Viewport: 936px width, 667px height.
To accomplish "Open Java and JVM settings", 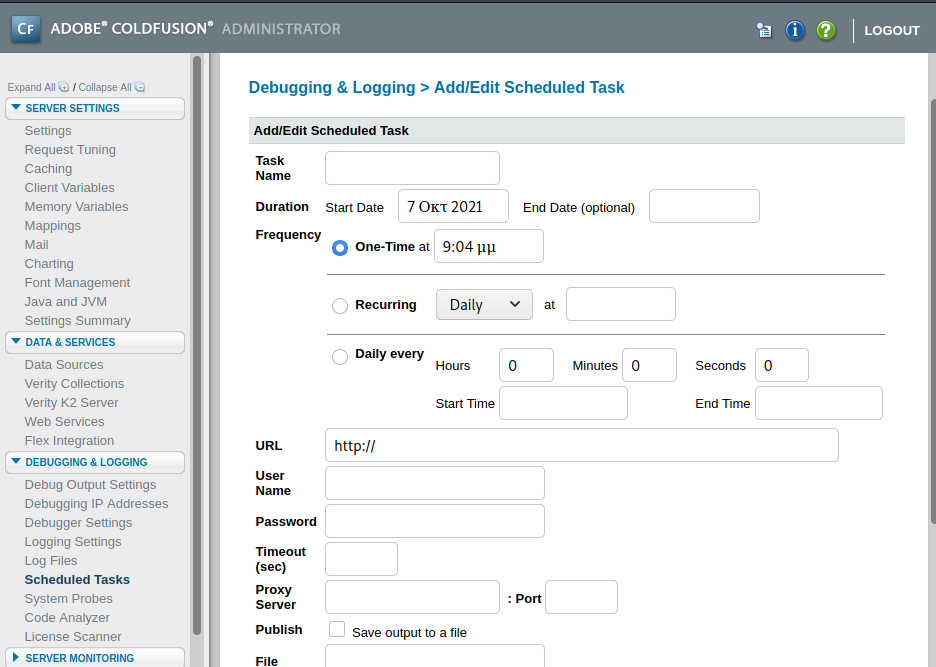I will pos(66,302).
